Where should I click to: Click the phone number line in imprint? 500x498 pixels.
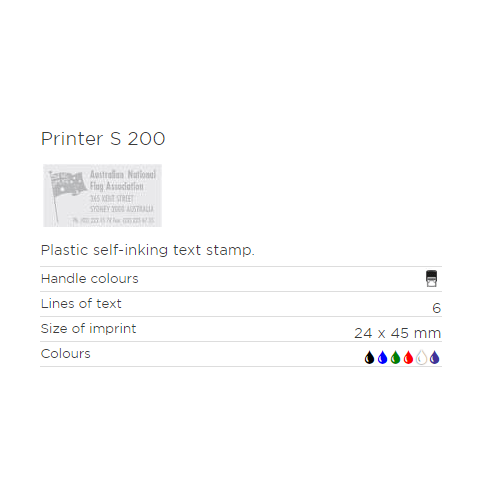pos(113,220)
